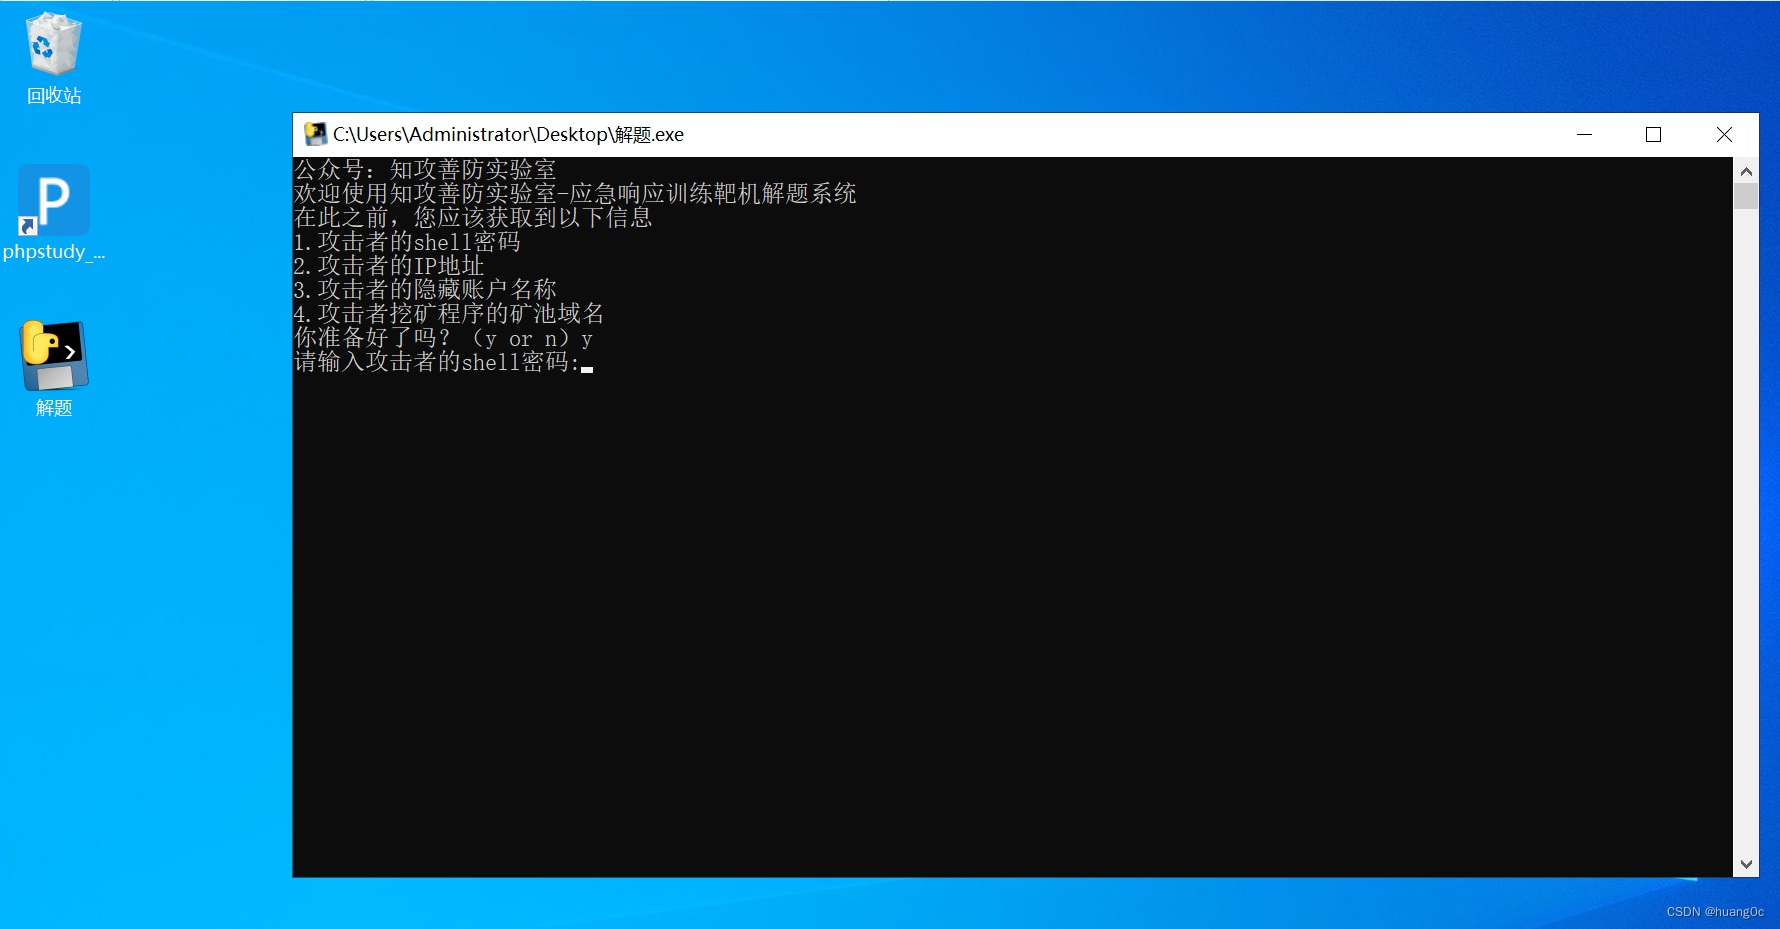Click the line 公众号: 知攻善防实验室
The image size is (1780, 929).
(x=425, y=170)
